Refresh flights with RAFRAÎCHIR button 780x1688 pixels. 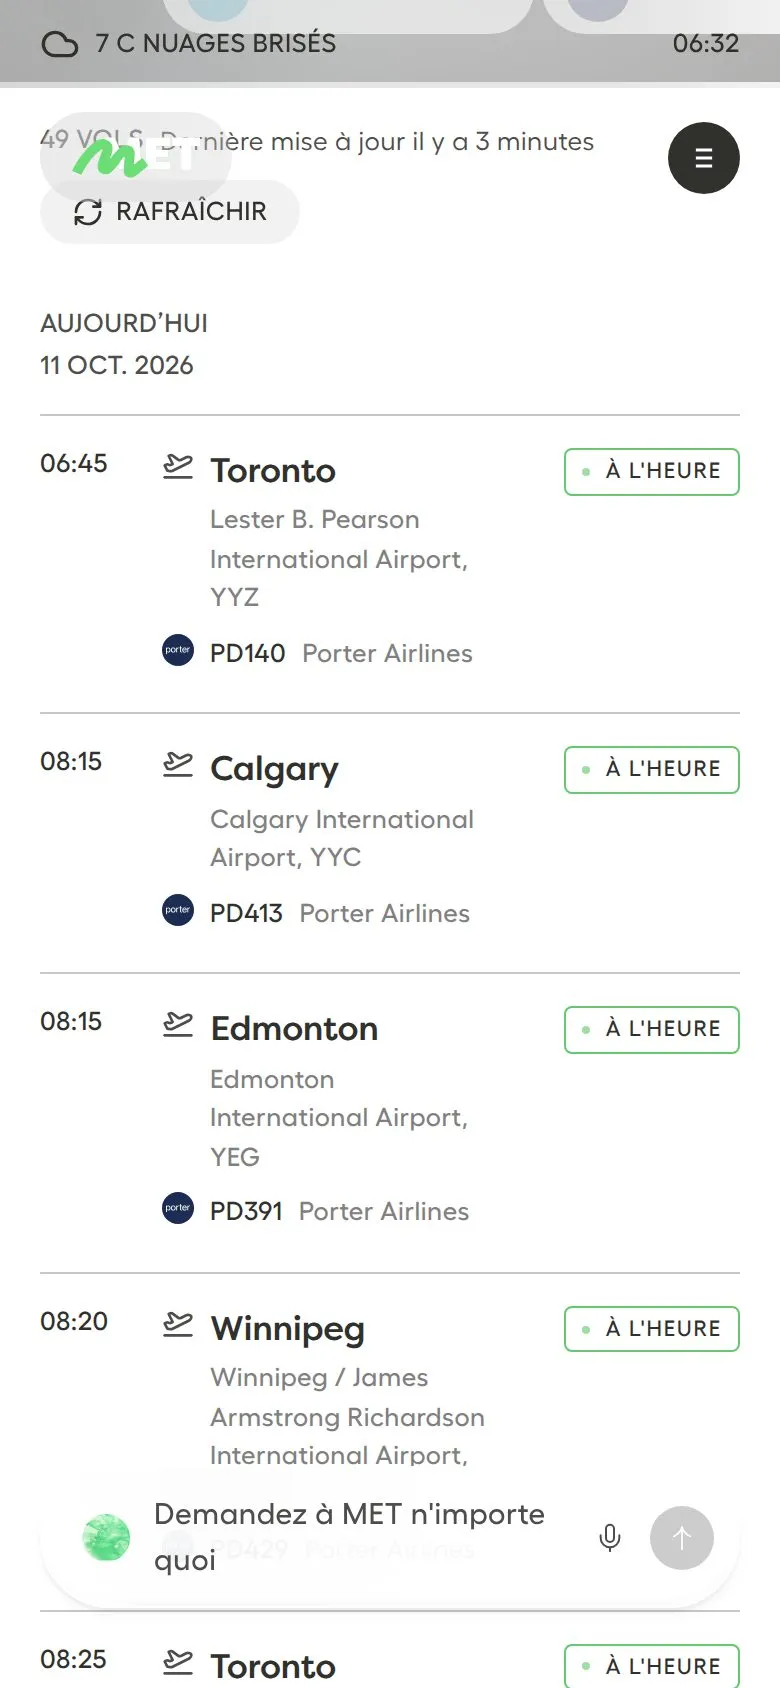tap(170, 212)
